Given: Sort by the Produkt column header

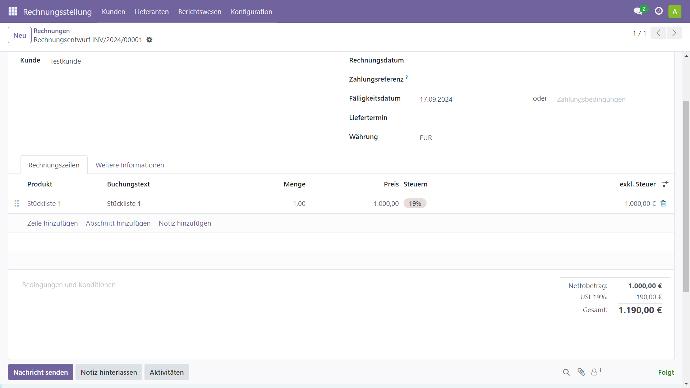Looking at the screenshot, I should coord(40,184).
